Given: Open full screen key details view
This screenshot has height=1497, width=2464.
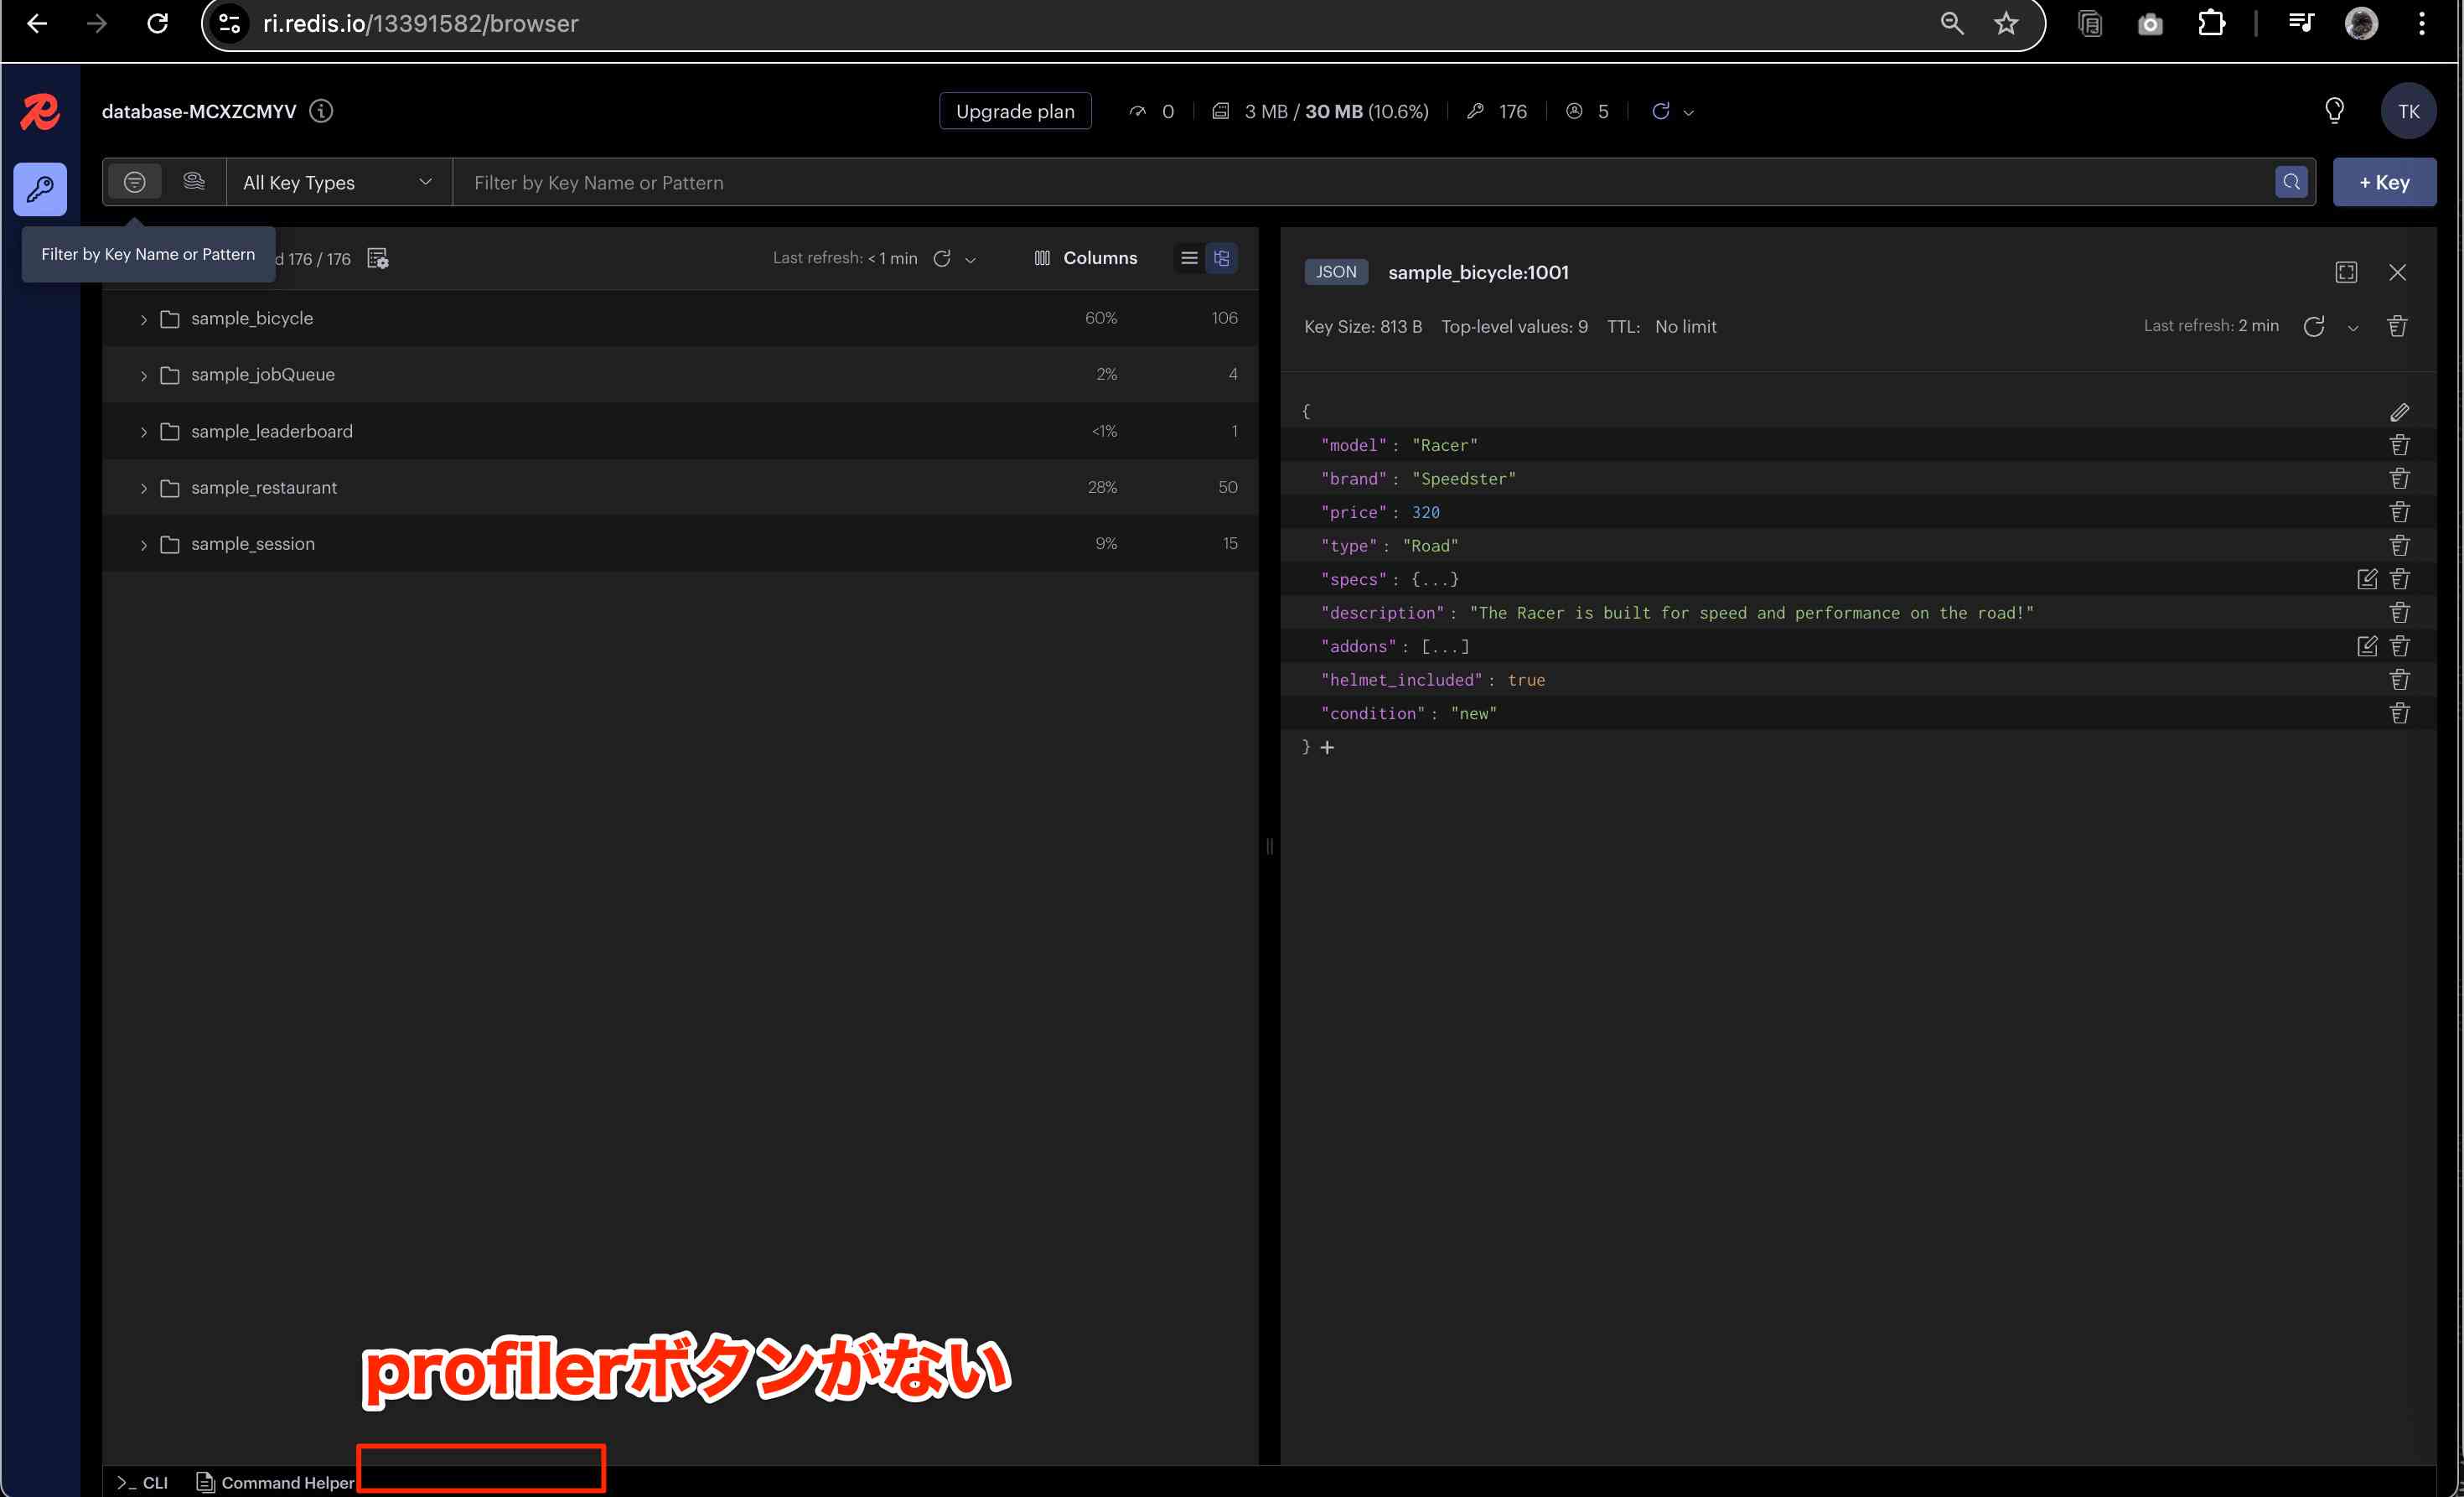Looking at the screenshot, I should [2346, 272].
